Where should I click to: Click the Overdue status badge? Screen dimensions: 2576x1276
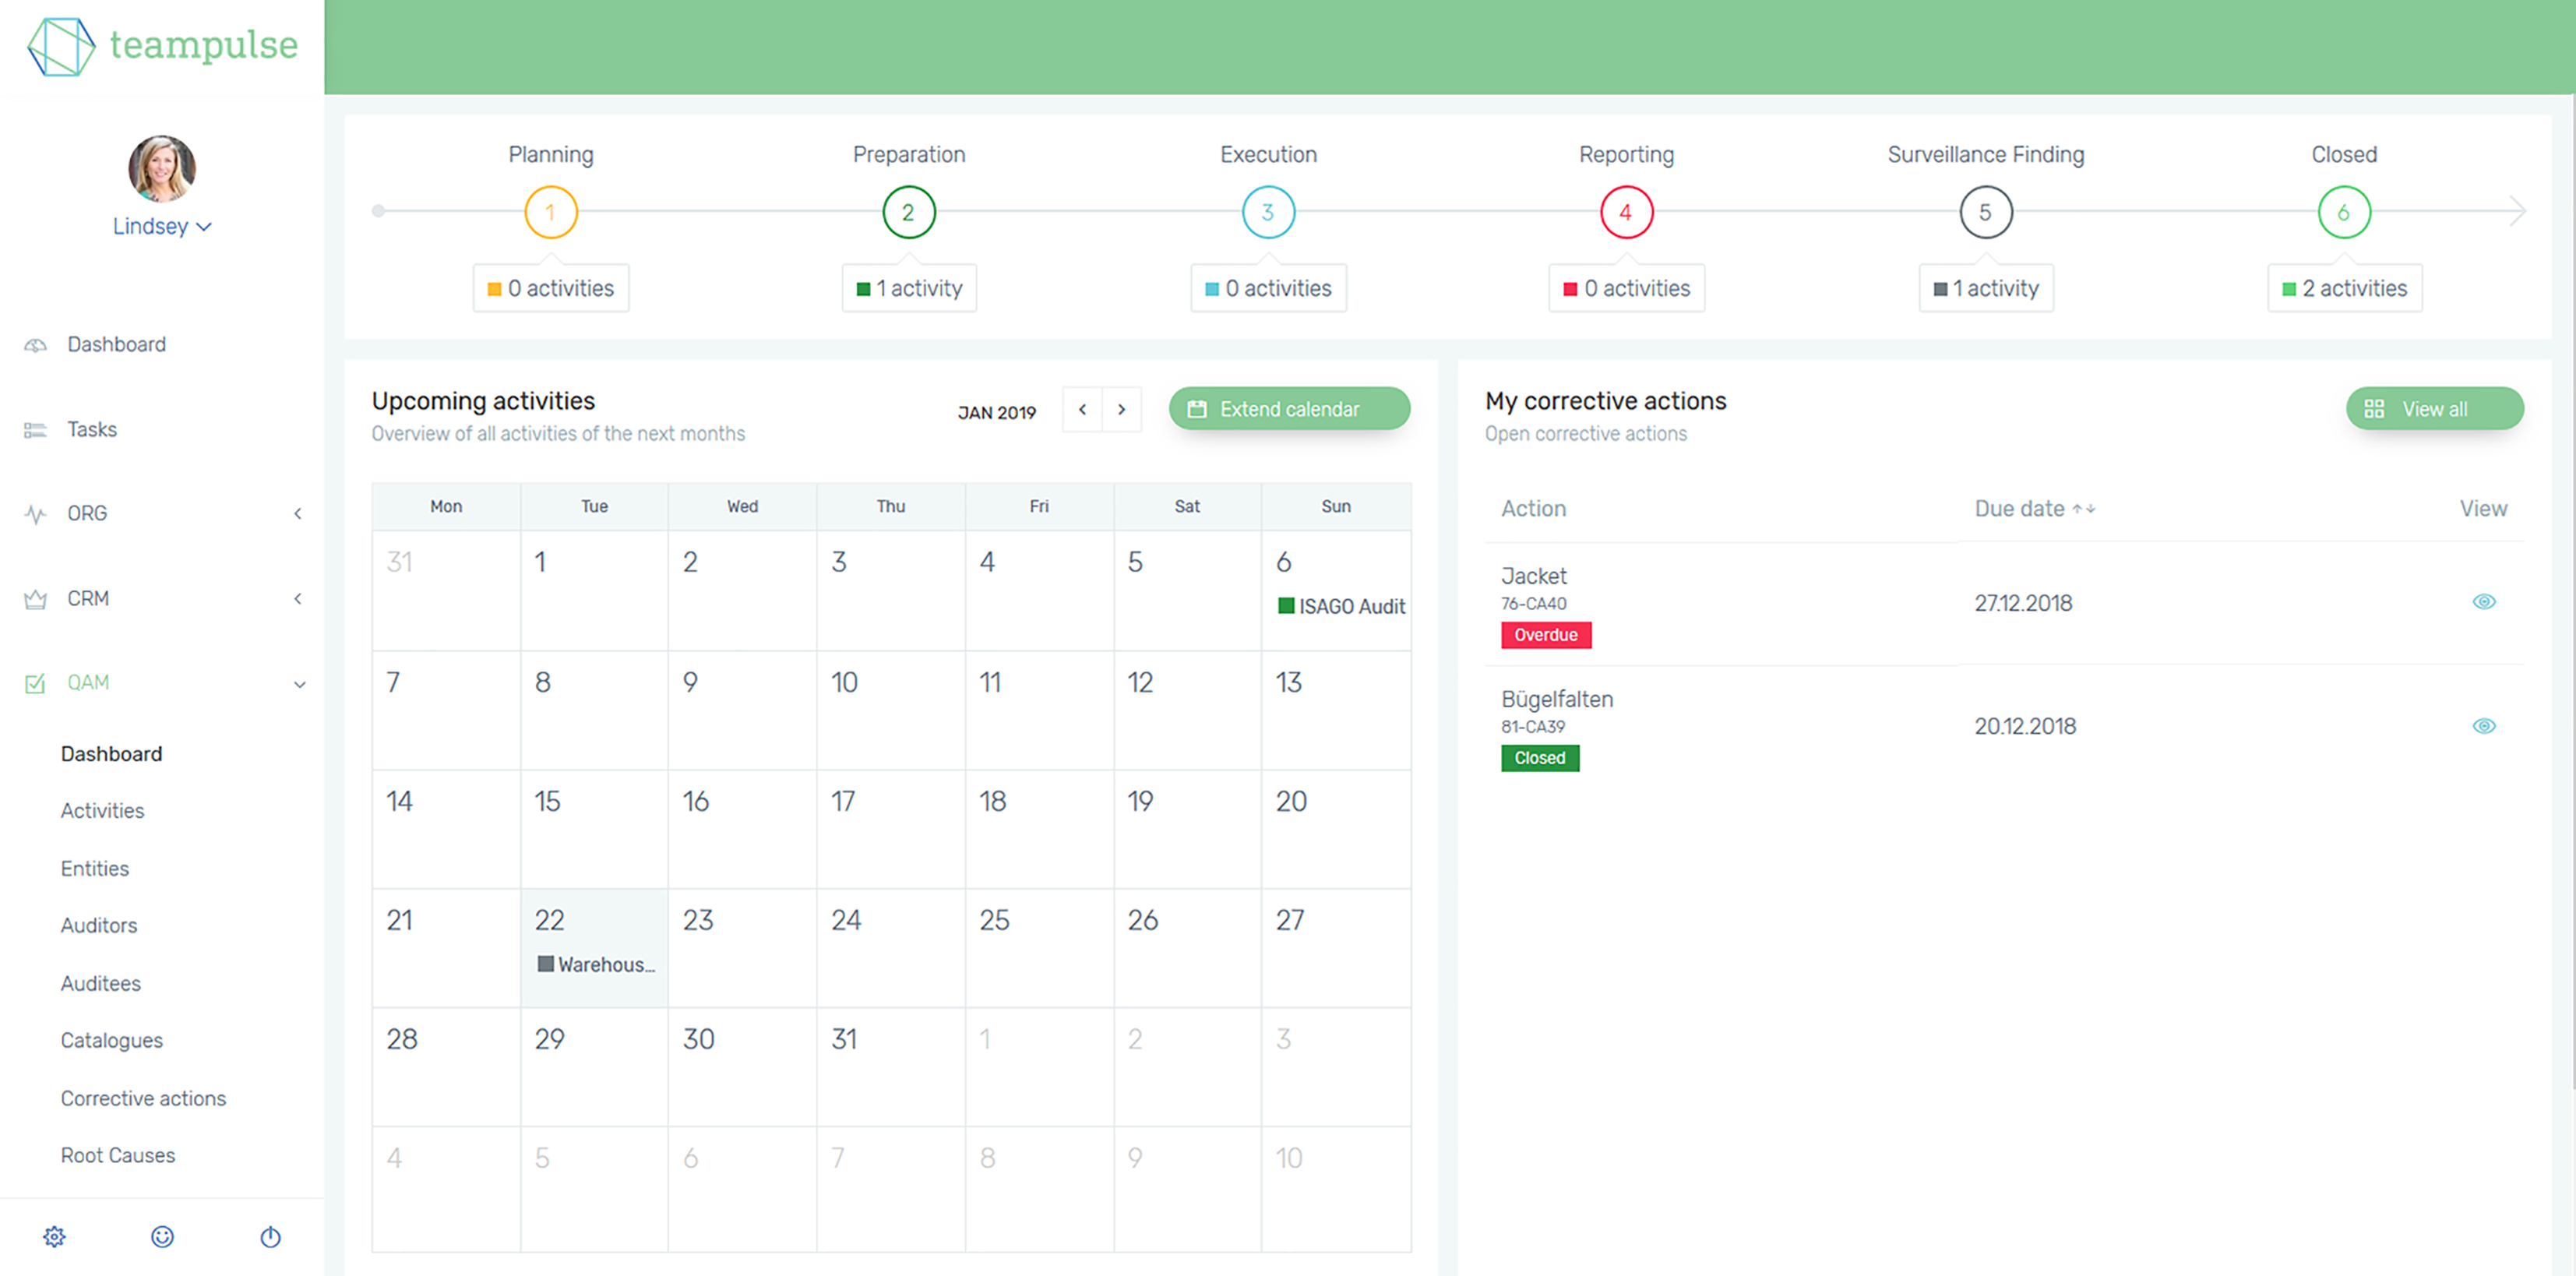pos(1545,635)
